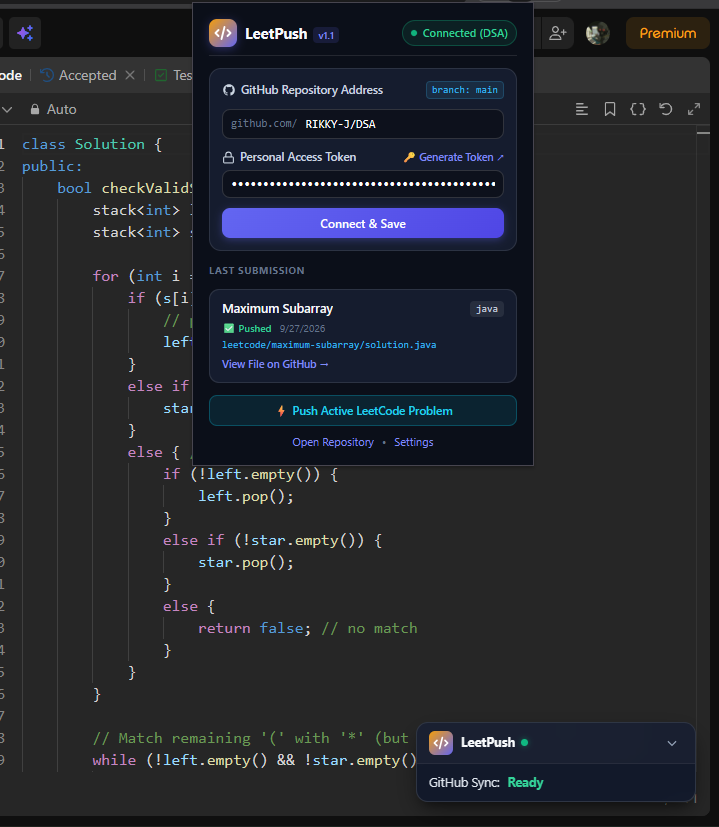Focus the Personal Access Token field
The height and width of the screenshot is (827, 719).
[362, 184]
